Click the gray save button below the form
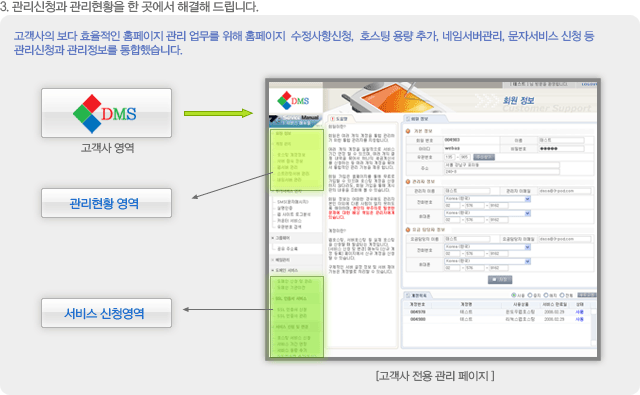640x395 pixels. click(x=500, y=280)
